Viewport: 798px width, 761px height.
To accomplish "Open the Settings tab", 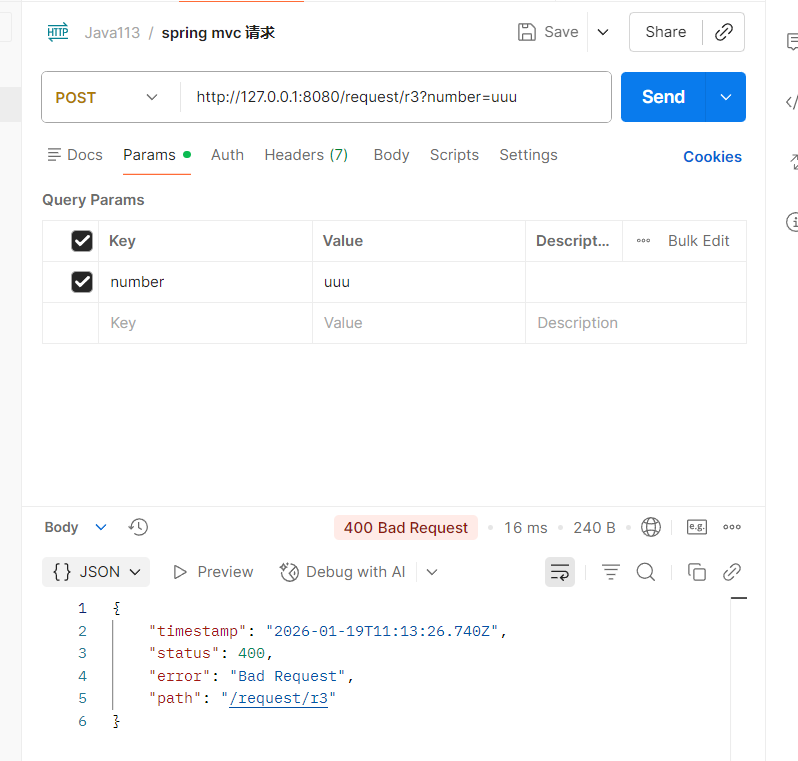I will click(x=528, y=155).
